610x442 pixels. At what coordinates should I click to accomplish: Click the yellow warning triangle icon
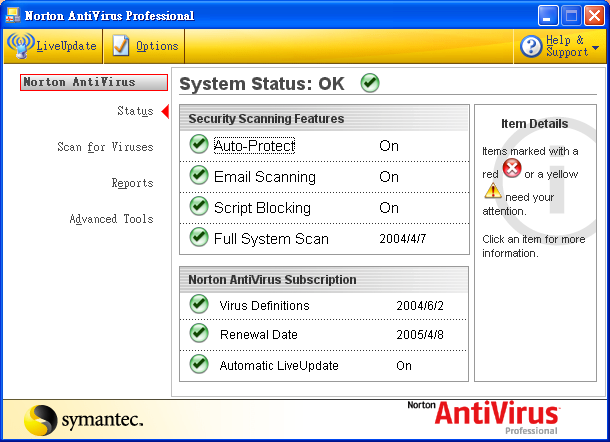pyautogui.click(x=493, y=191)
